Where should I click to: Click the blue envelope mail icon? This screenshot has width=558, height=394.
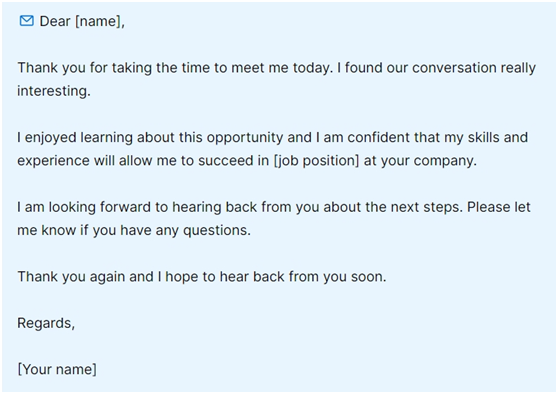pyautogui.click(x=27, y=21)
